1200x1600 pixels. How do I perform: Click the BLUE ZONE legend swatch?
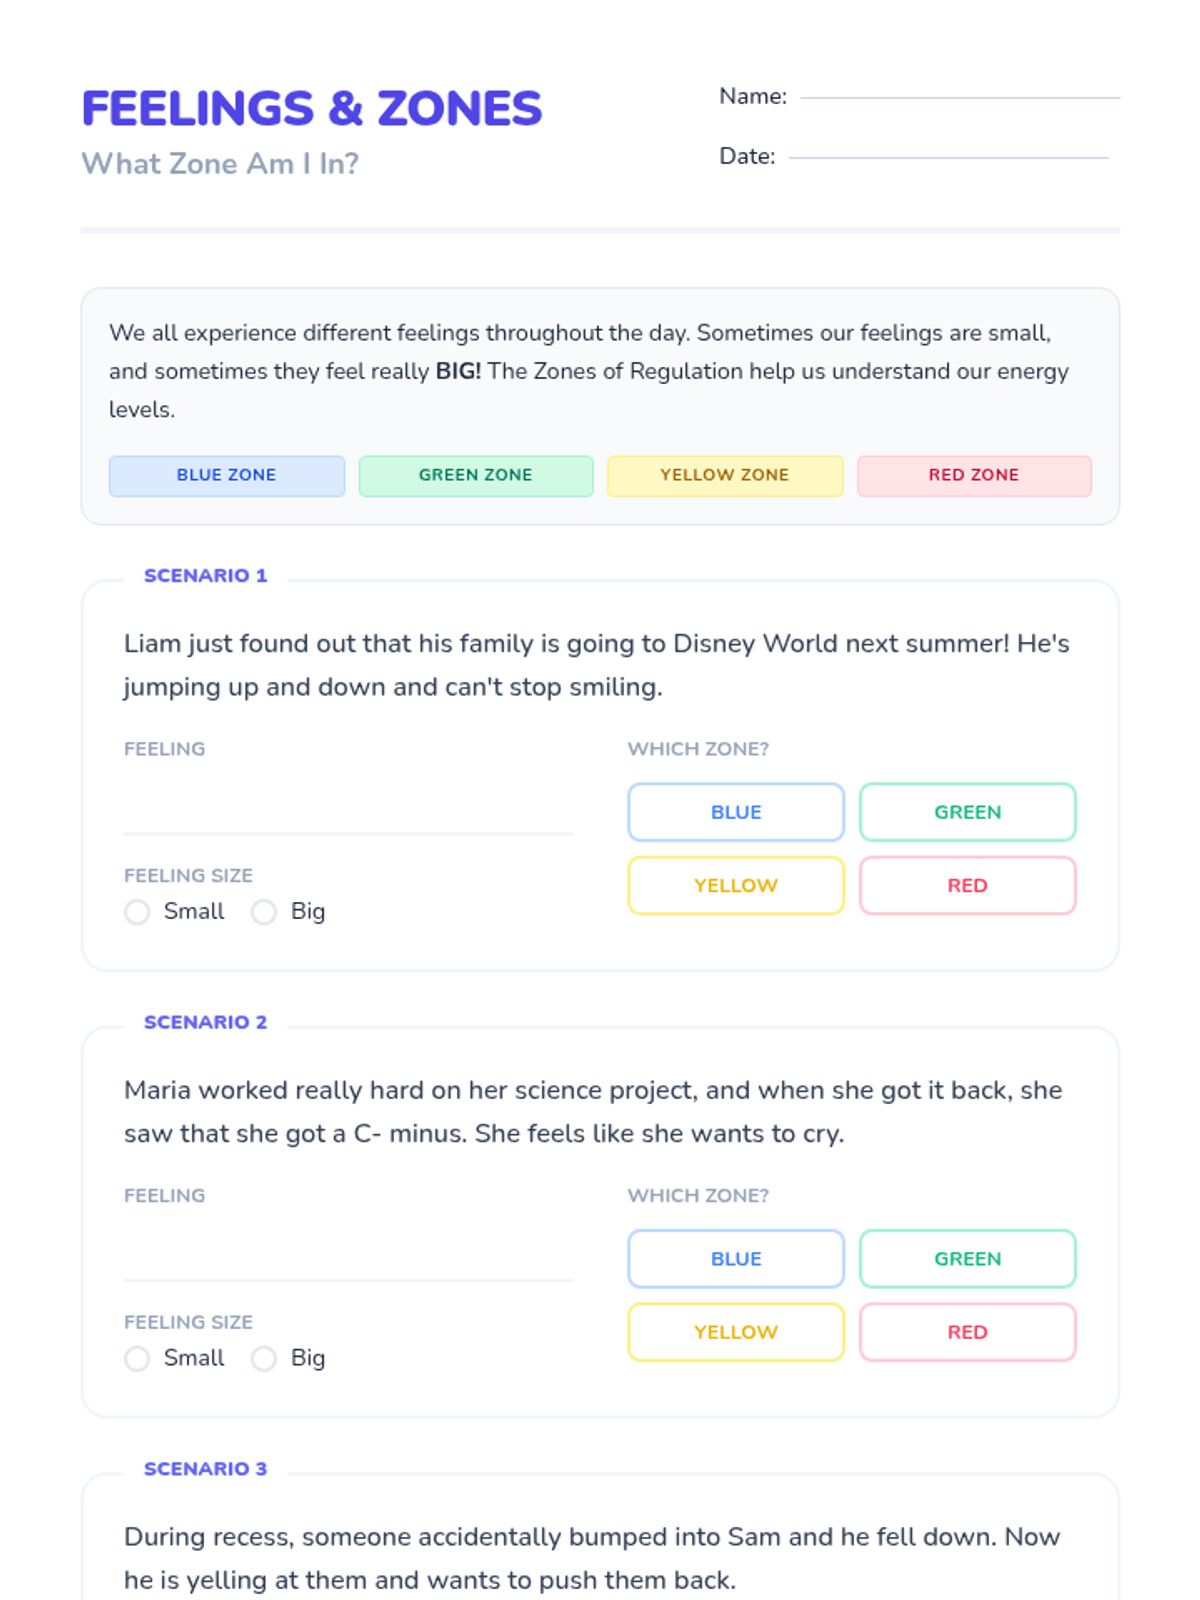[227, 476]
